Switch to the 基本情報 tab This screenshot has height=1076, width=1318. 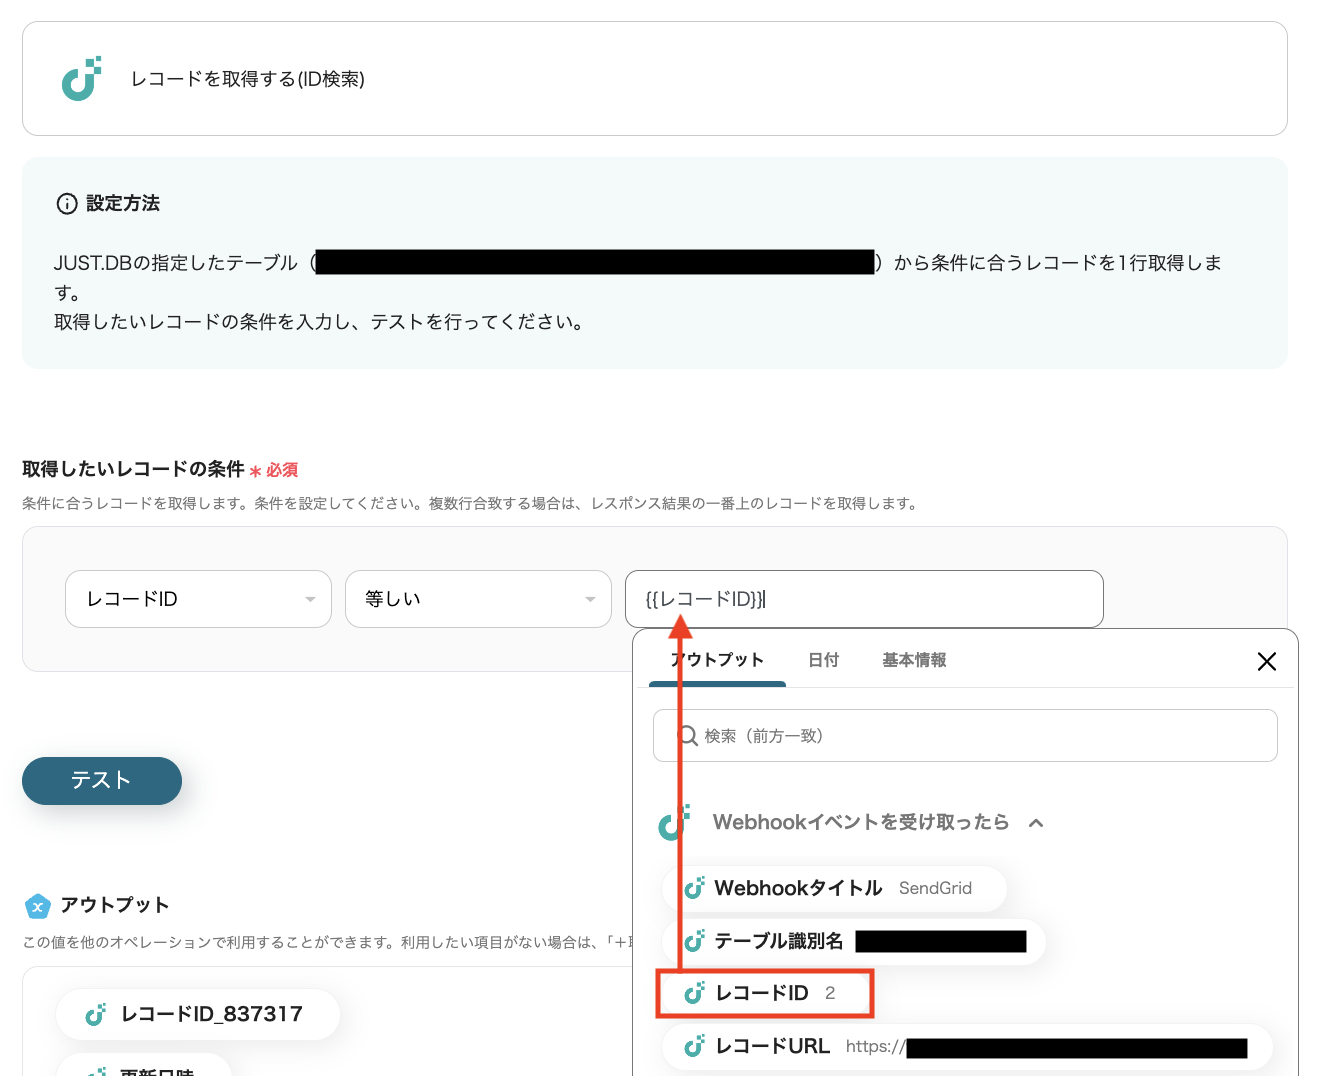point(913,660)
